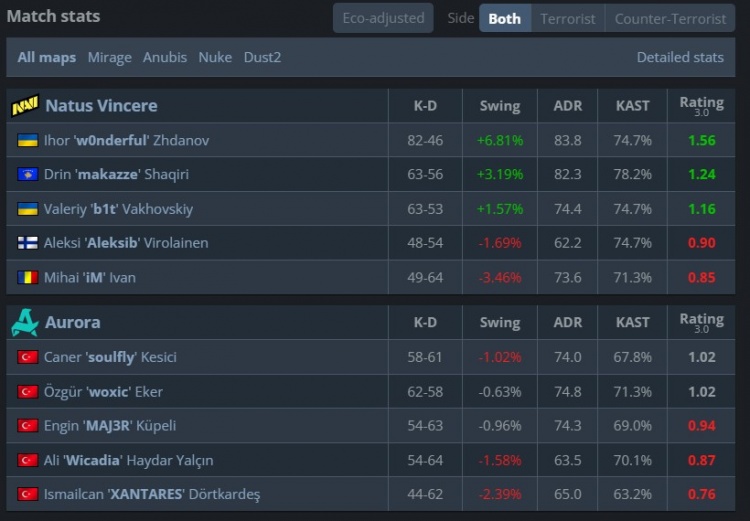
Task: Switch to the Mirage map tab
Action: (x=110, y=57)
